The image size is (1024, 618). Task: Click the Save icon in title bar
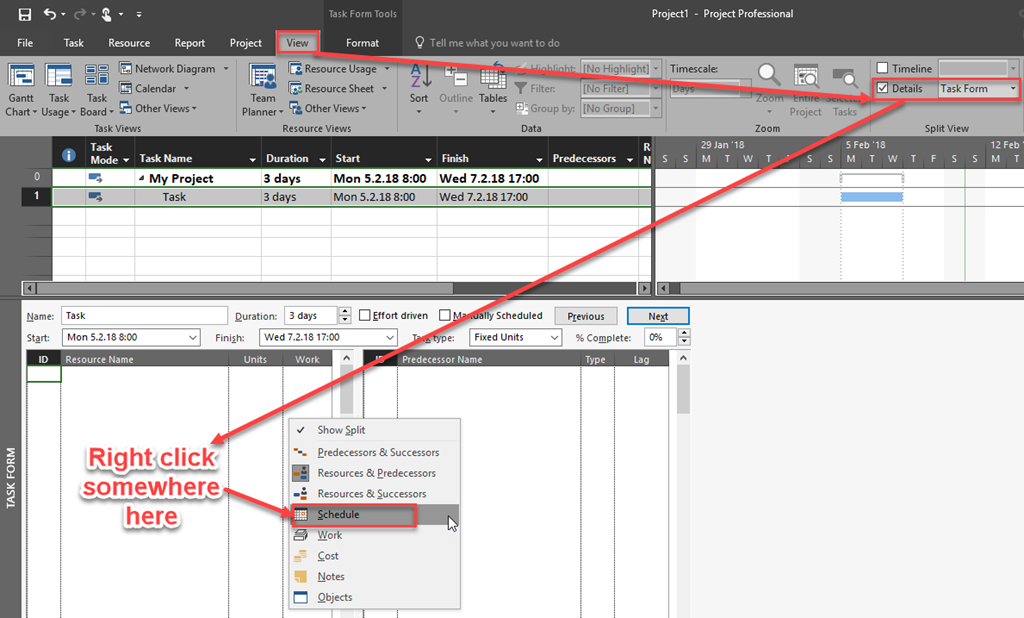point(24,14)
